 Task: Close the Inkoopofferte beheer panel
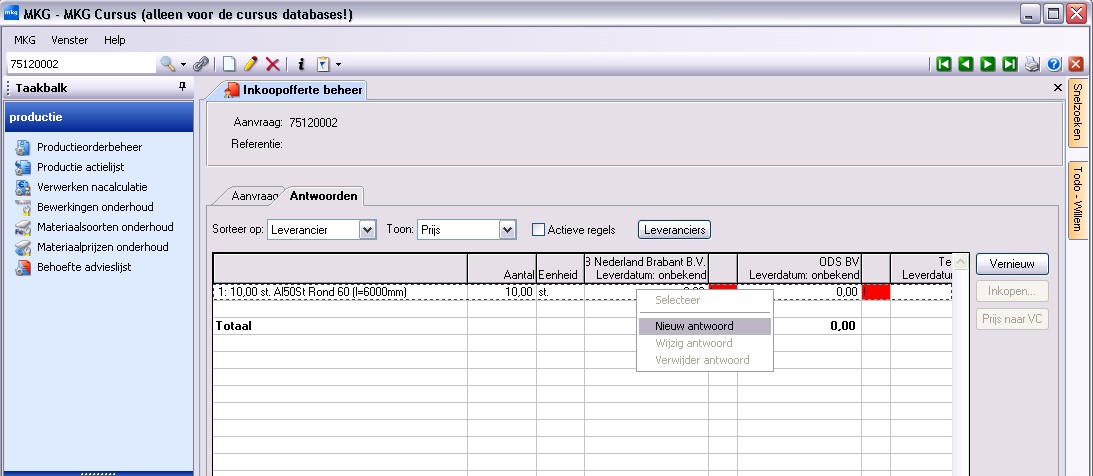(1057, 89)
